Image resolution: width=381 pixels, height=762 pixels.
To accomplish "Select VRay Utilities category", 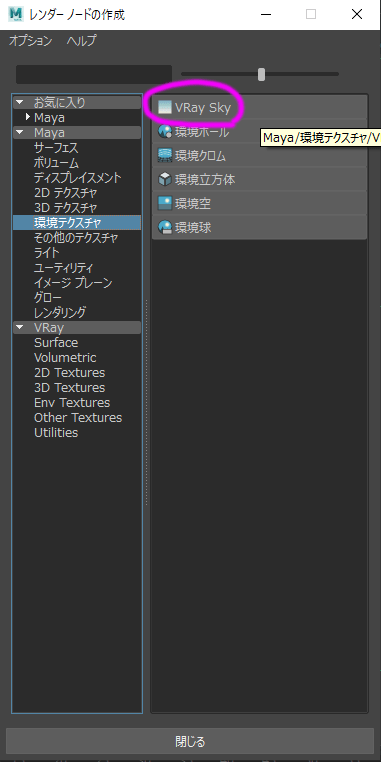I will pyautogui.click(x=56, y=433).
